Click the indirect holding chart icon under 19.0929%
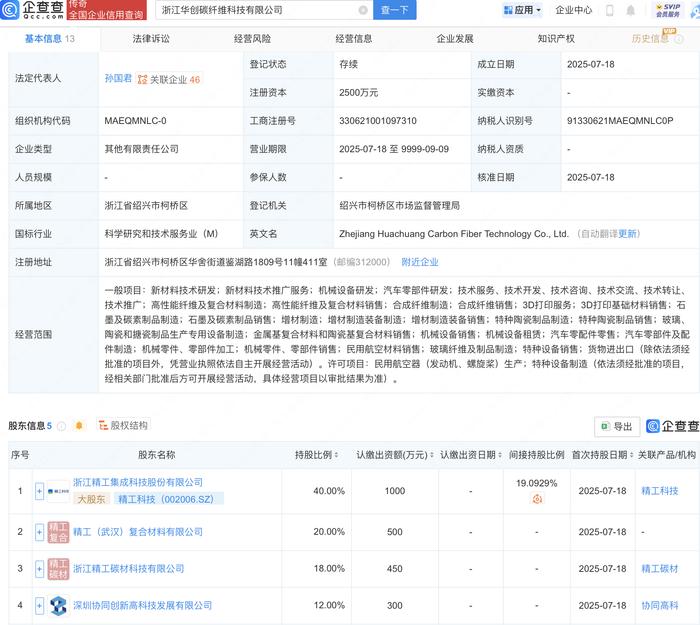Viewport: 700px width, 625px height. coord(537,499)
